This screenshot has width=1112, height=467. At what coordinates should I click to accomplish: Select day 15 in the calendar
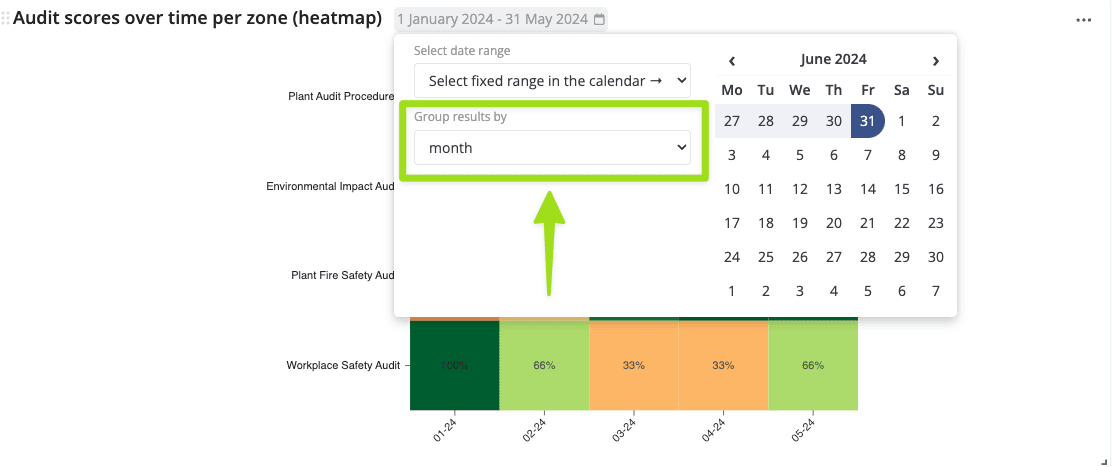click(x=901, y=189)
